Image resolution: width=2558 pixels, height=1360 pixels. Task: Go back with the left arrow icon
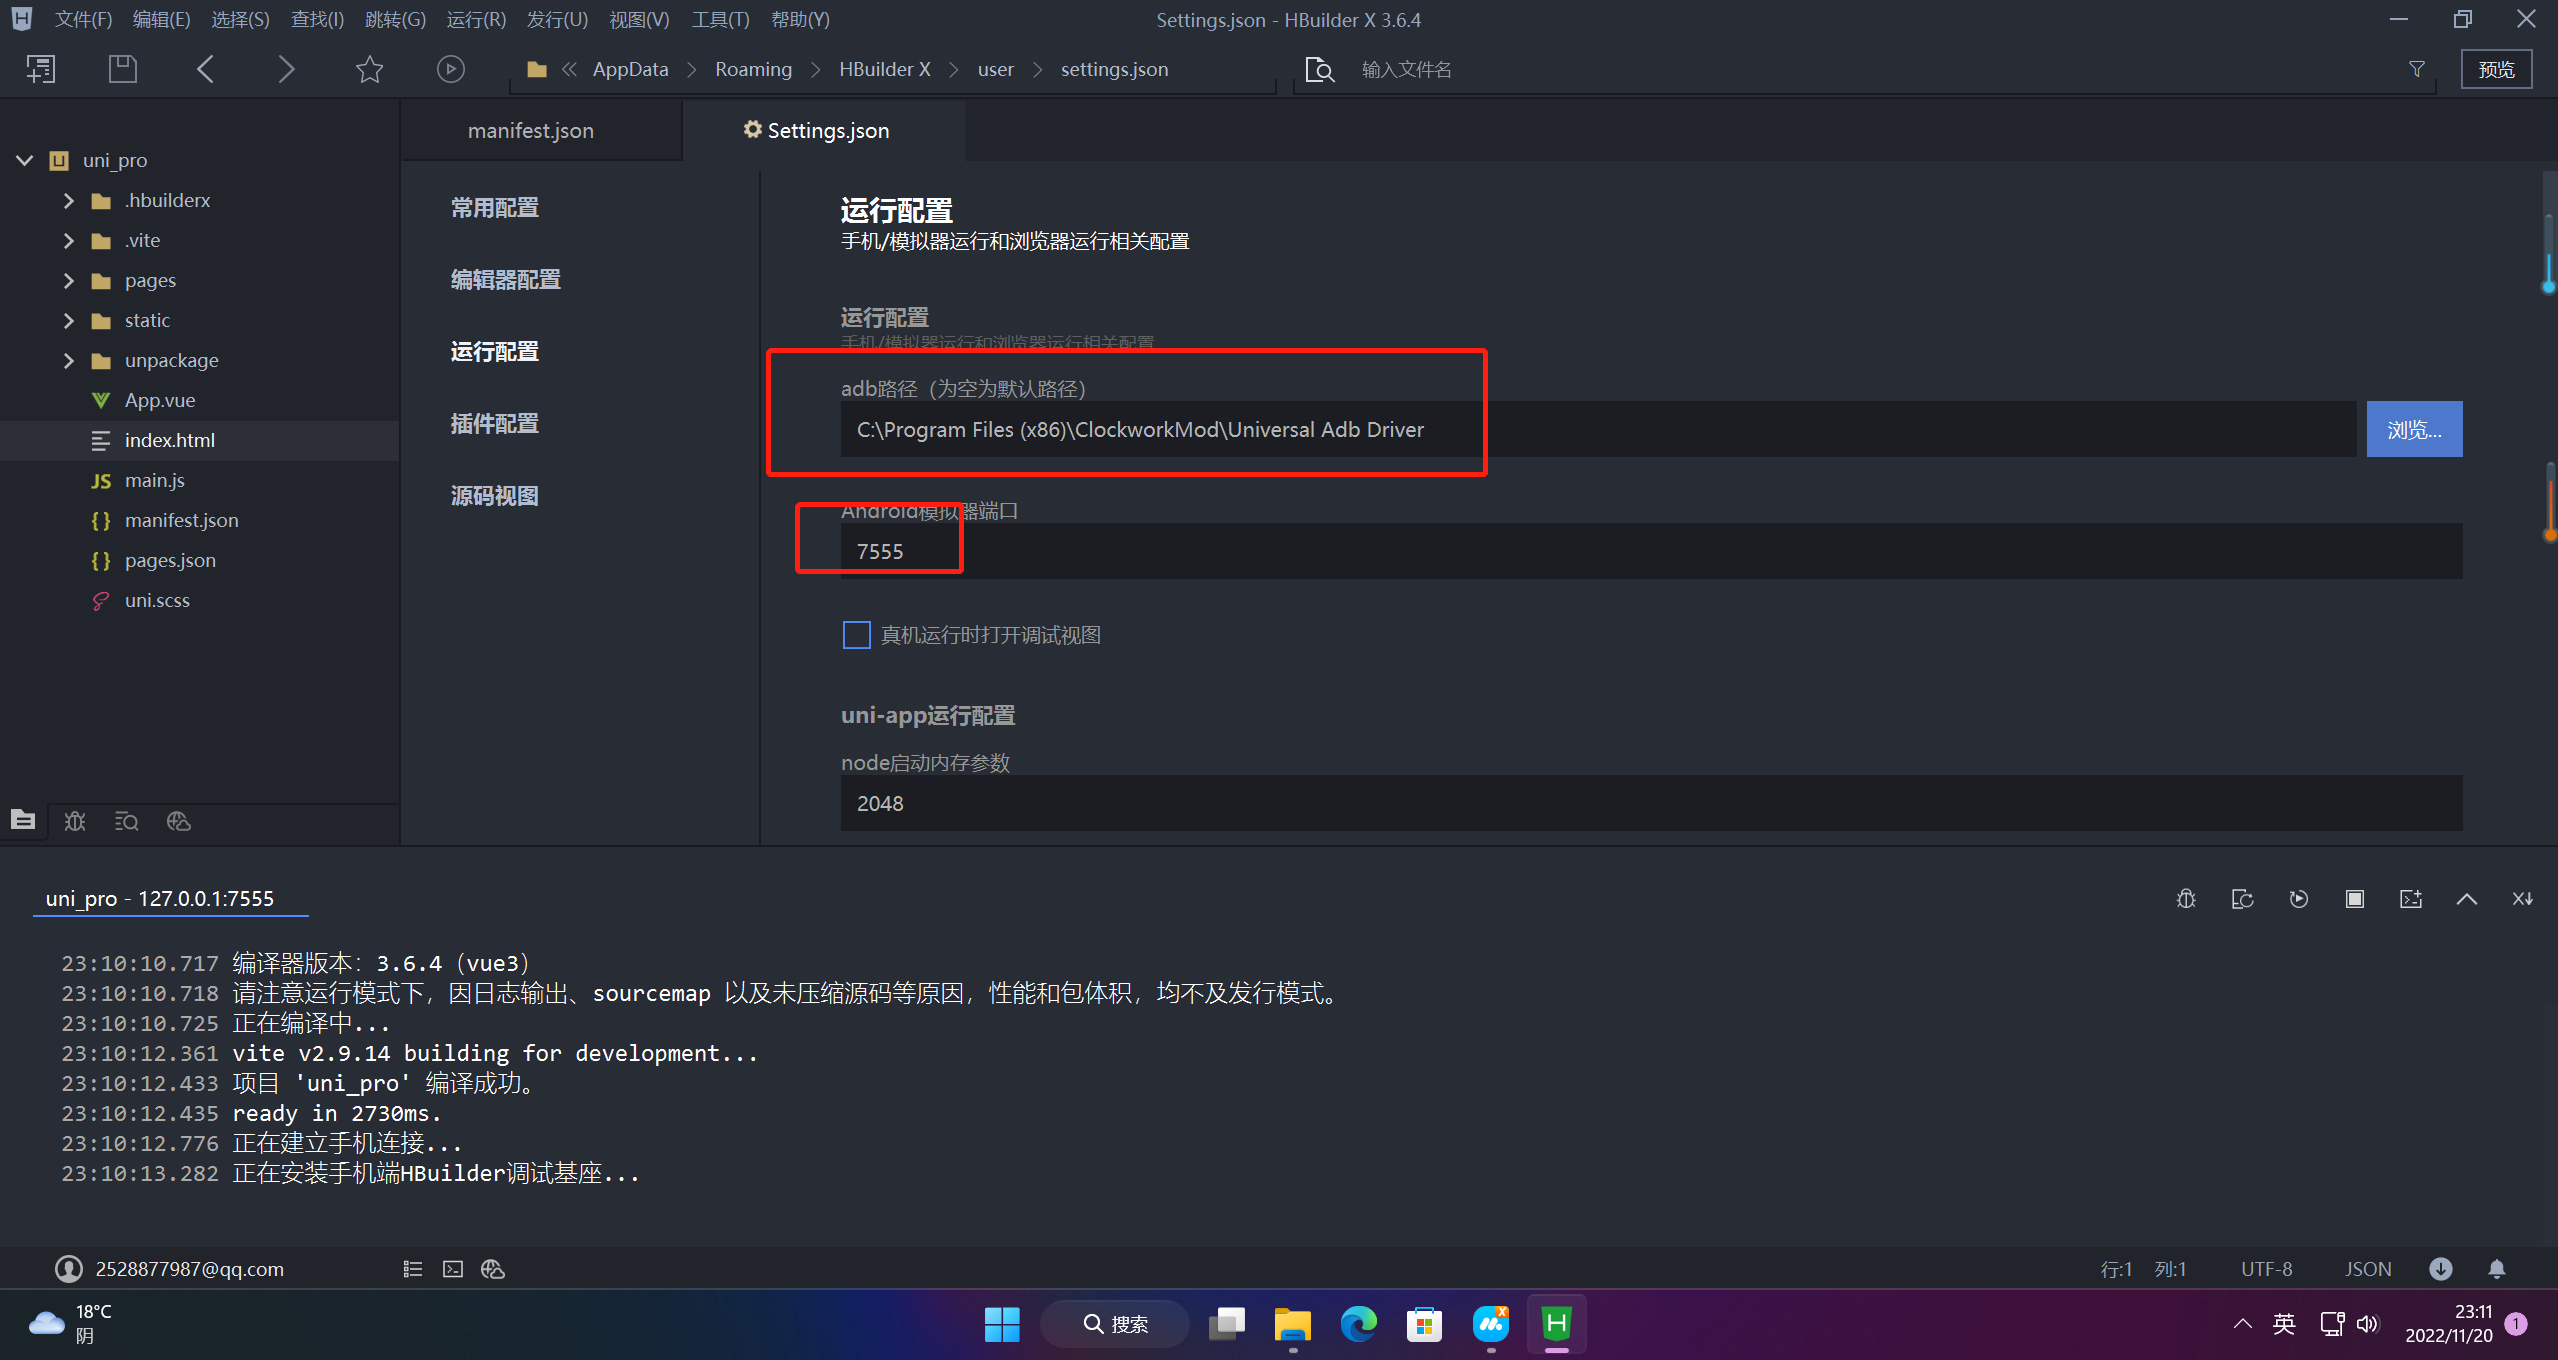(x=205, y=69)
